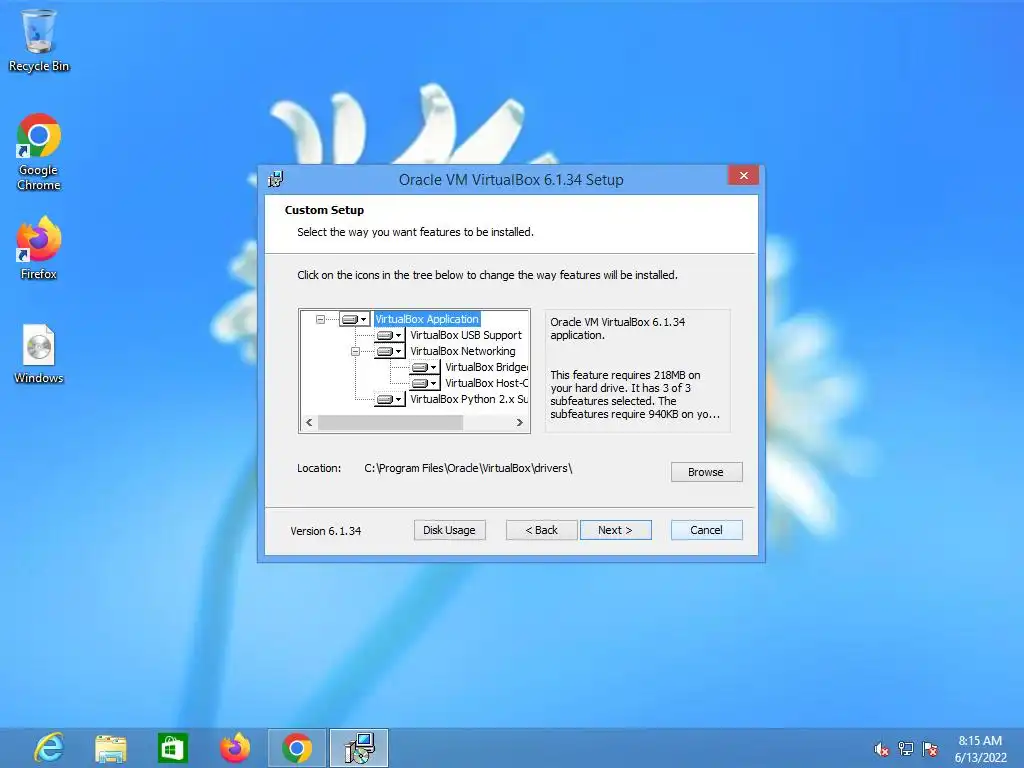Open the Recycle Bin desktop icon
1024x768 pixels.
(39, 41)
